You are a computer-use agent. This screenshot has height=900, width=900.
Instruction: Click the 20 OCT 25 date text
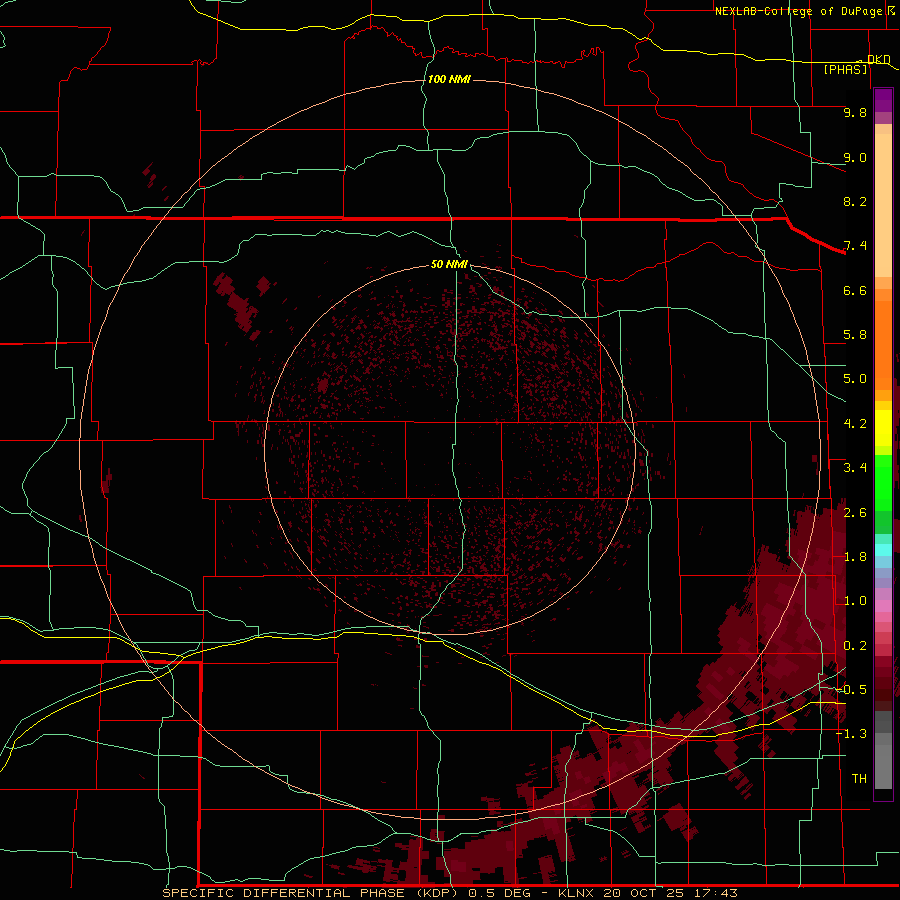coord(645,893)
